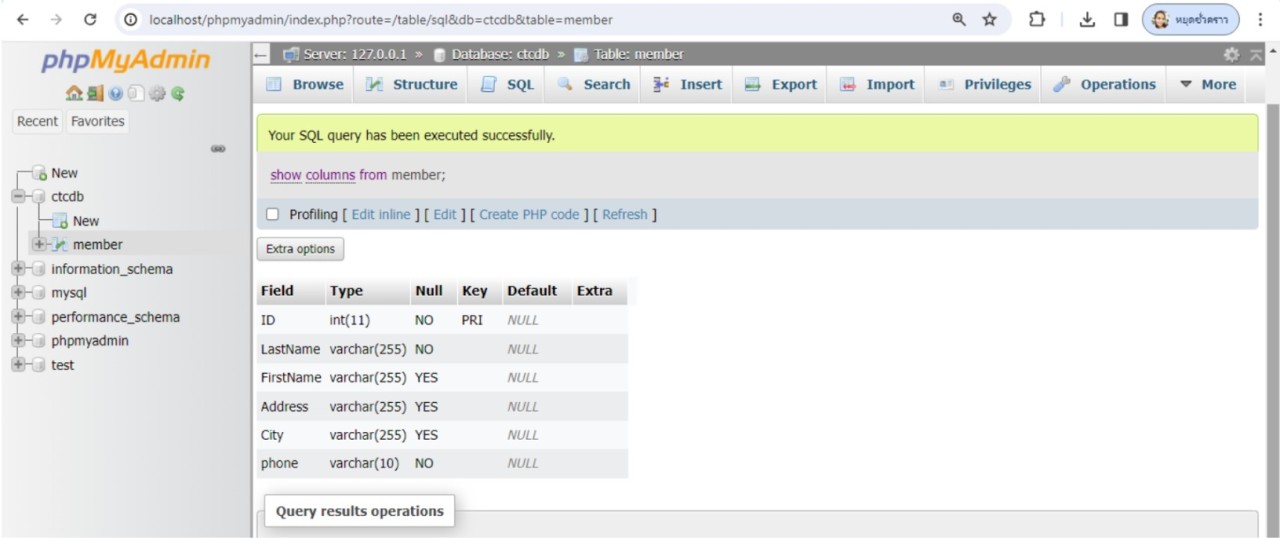Click the log out icon in sidebar
The image size is (1280, 538).
click(95, 94)
